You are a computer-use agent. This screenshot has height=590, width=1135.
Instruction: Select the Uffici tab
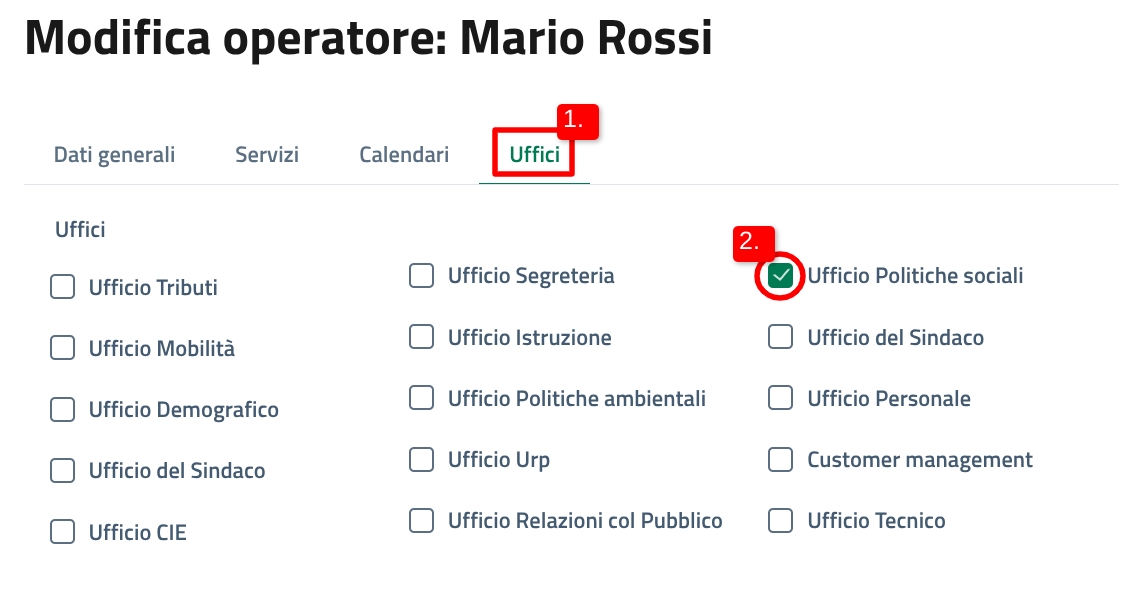click(534, 155)
